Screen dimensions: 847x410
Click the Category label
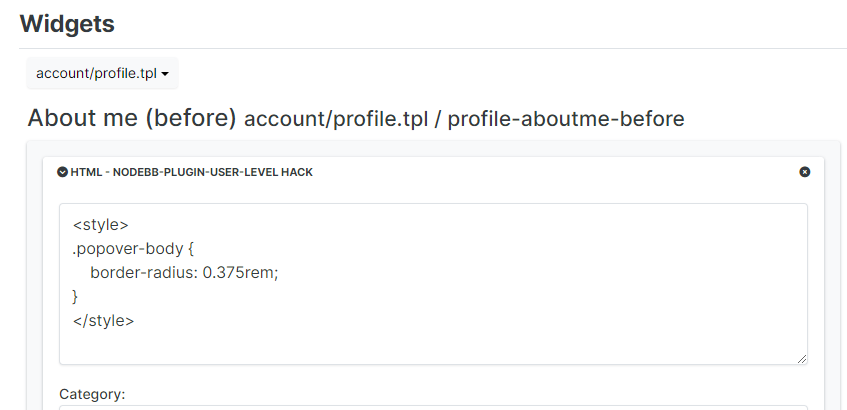(92, 394)
